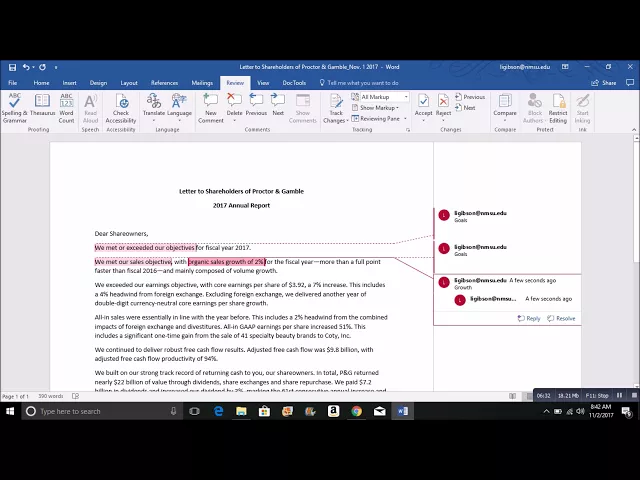Open the Reviewing Pane dropdown arrow
The width and height of the screenshot is (640, 480).
405,119
